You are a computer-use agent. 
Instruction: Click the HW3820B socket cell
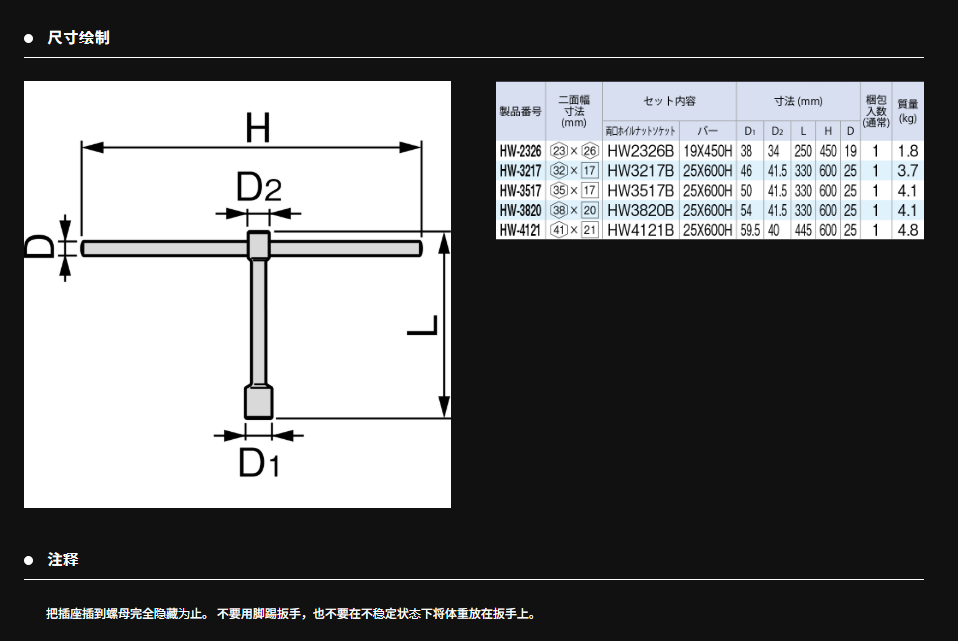click(640, 211)
